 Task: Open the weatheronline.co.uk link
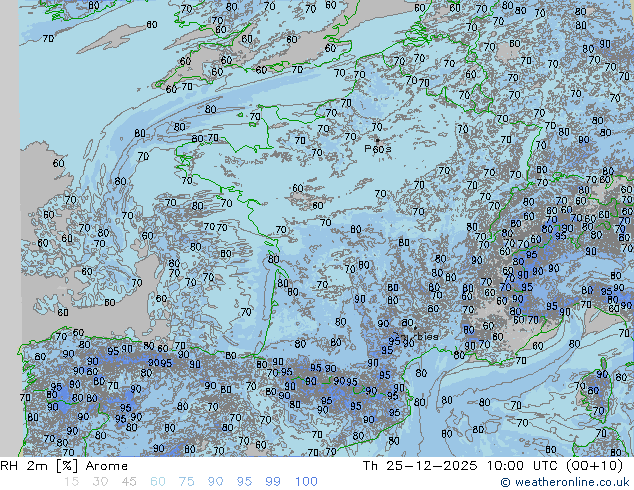[x=571, y=482]
